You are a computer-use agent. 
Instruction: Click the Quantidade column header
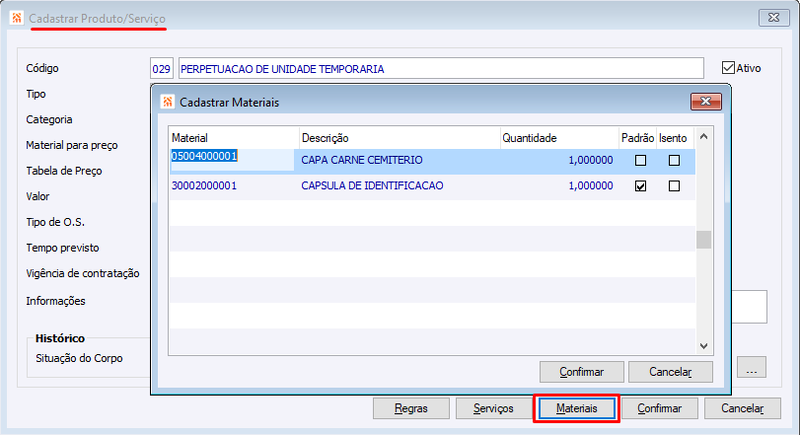click(559, 138)
